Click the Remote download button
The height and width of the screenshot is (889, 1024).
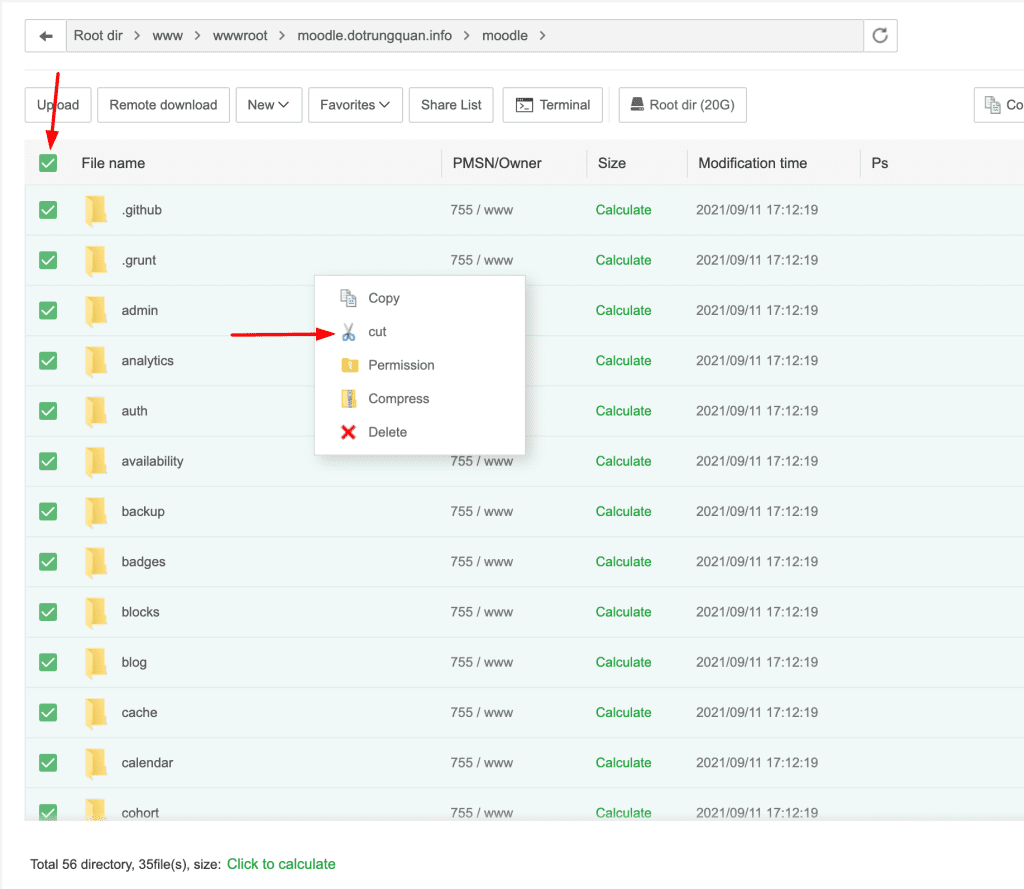tap(163, 105)
